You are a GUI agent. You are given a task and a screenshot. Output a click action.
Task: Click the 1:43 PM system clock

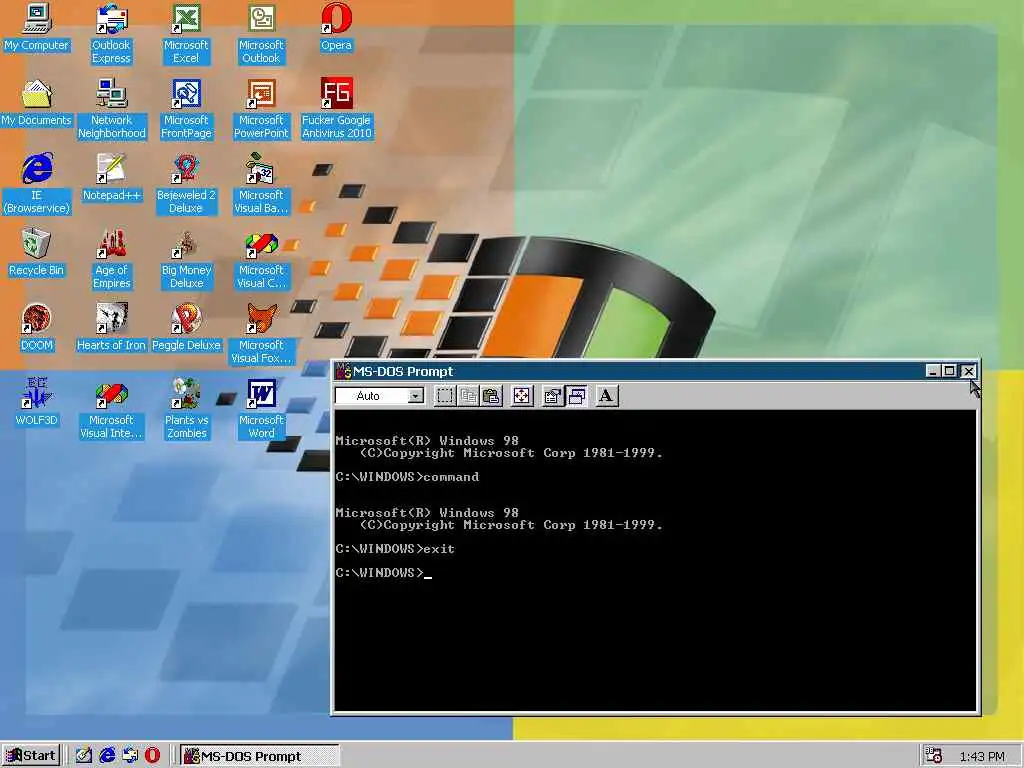(x=982, y=756)
